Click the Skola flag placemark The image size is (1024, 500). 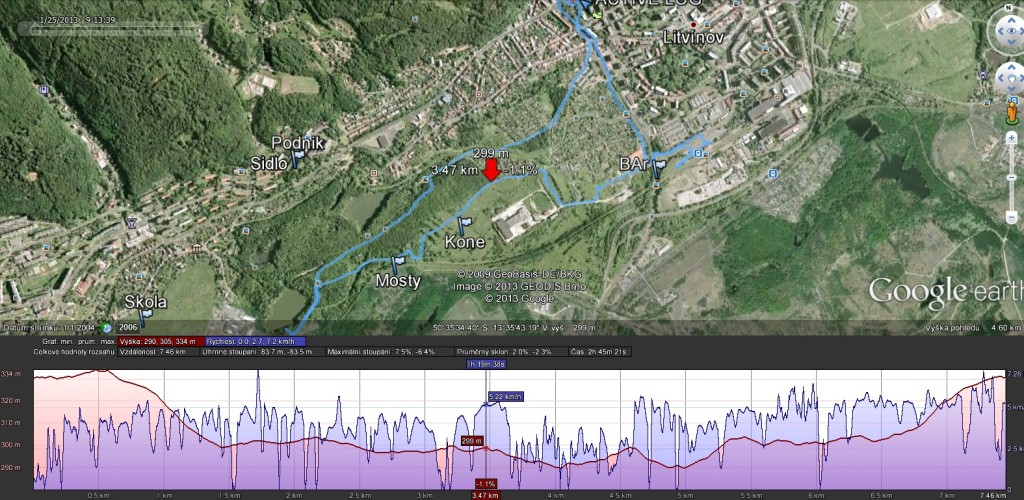[x=145, y=317]
